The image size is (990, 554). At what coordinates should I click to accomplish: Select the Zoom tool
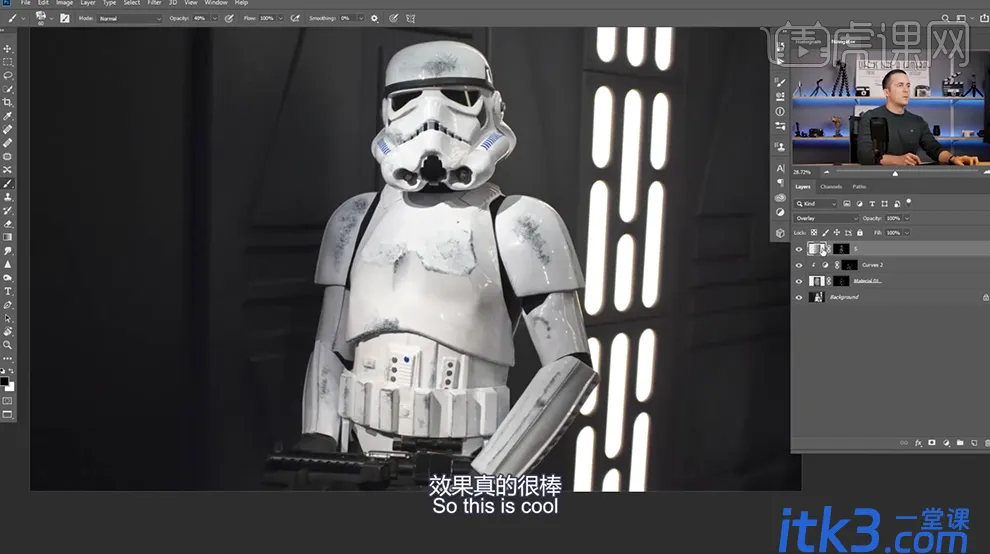tap(8, 345)
